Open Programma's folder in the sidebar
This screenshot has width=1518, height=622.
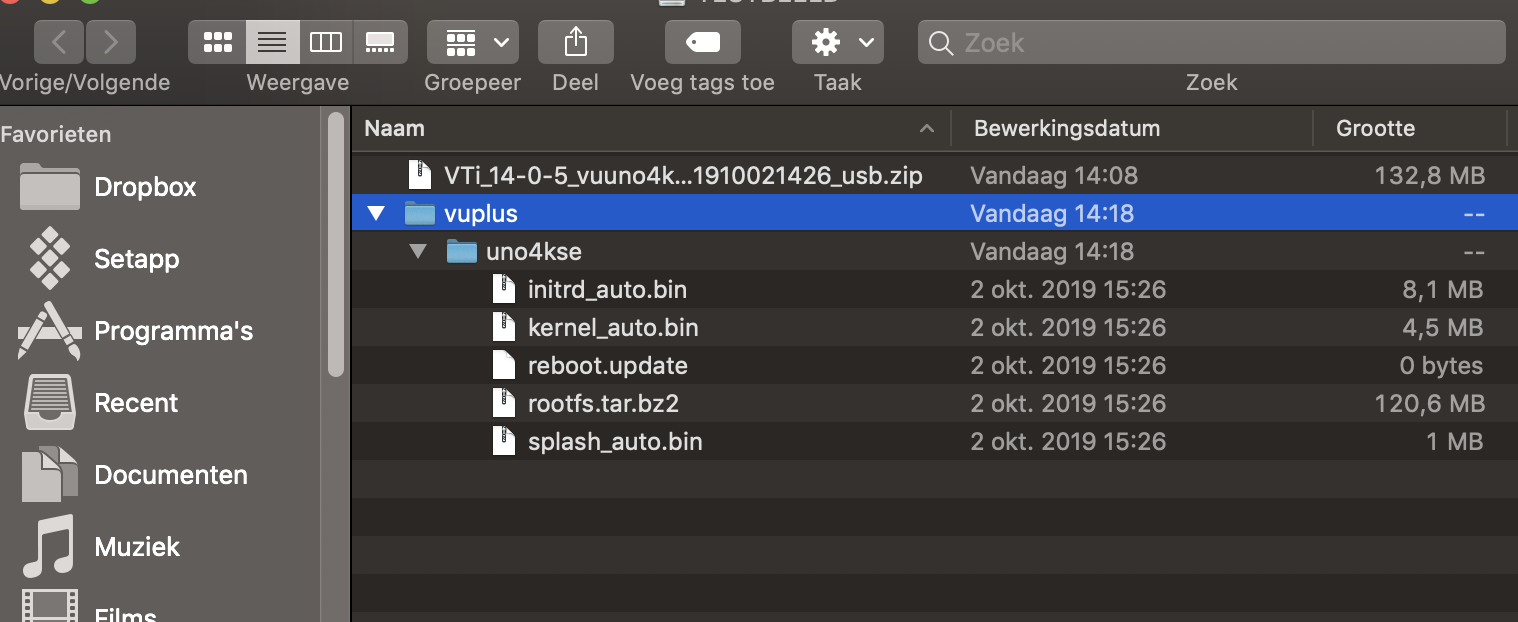pyautogui.click(x=173, y=331)
